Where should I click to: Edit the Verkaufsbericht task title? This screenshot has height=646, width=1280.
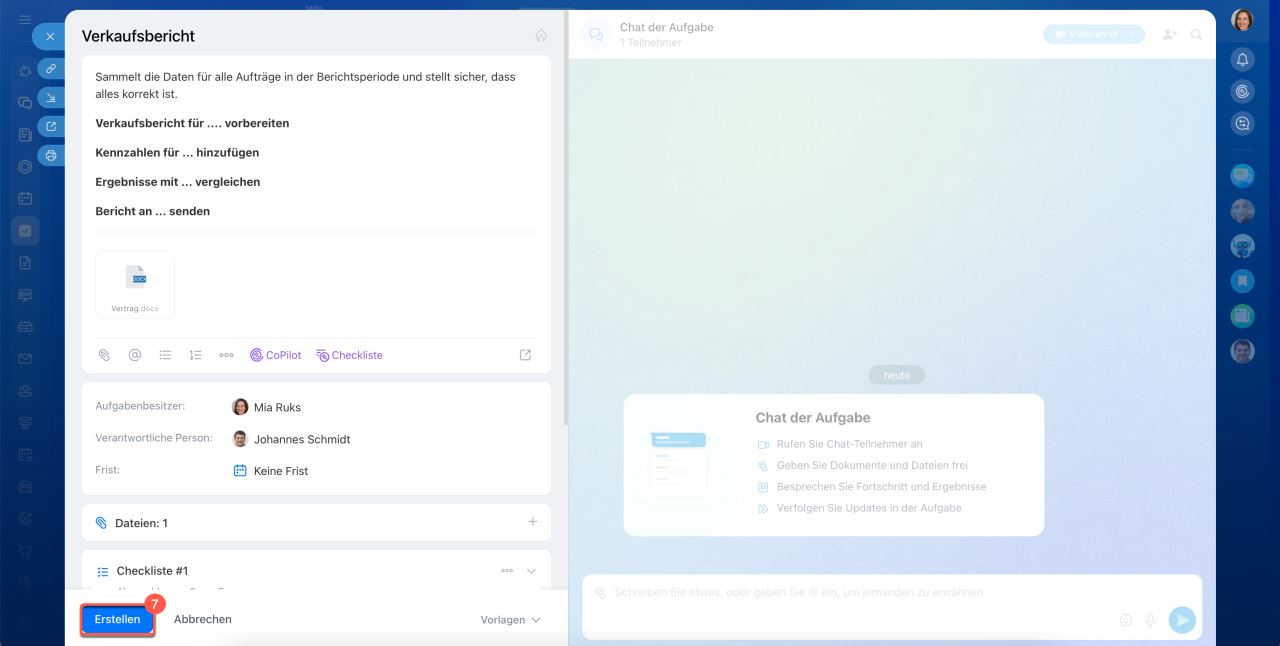click(138, 36)
